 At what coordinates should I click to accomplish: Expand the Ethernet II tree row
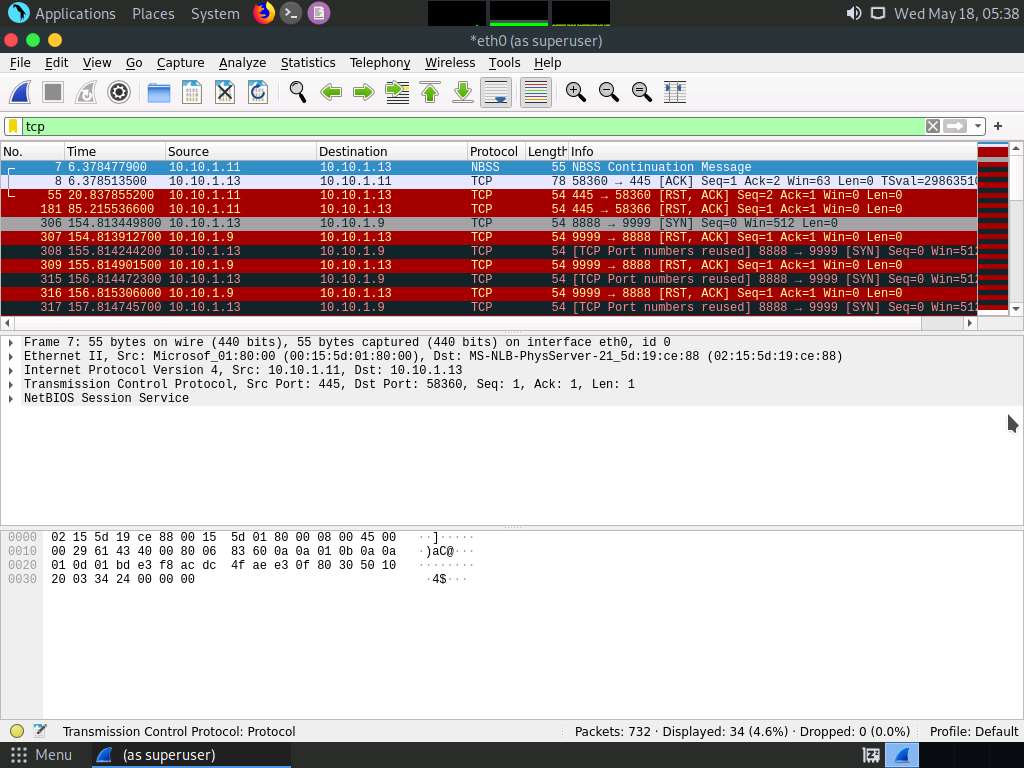point(11,356)
